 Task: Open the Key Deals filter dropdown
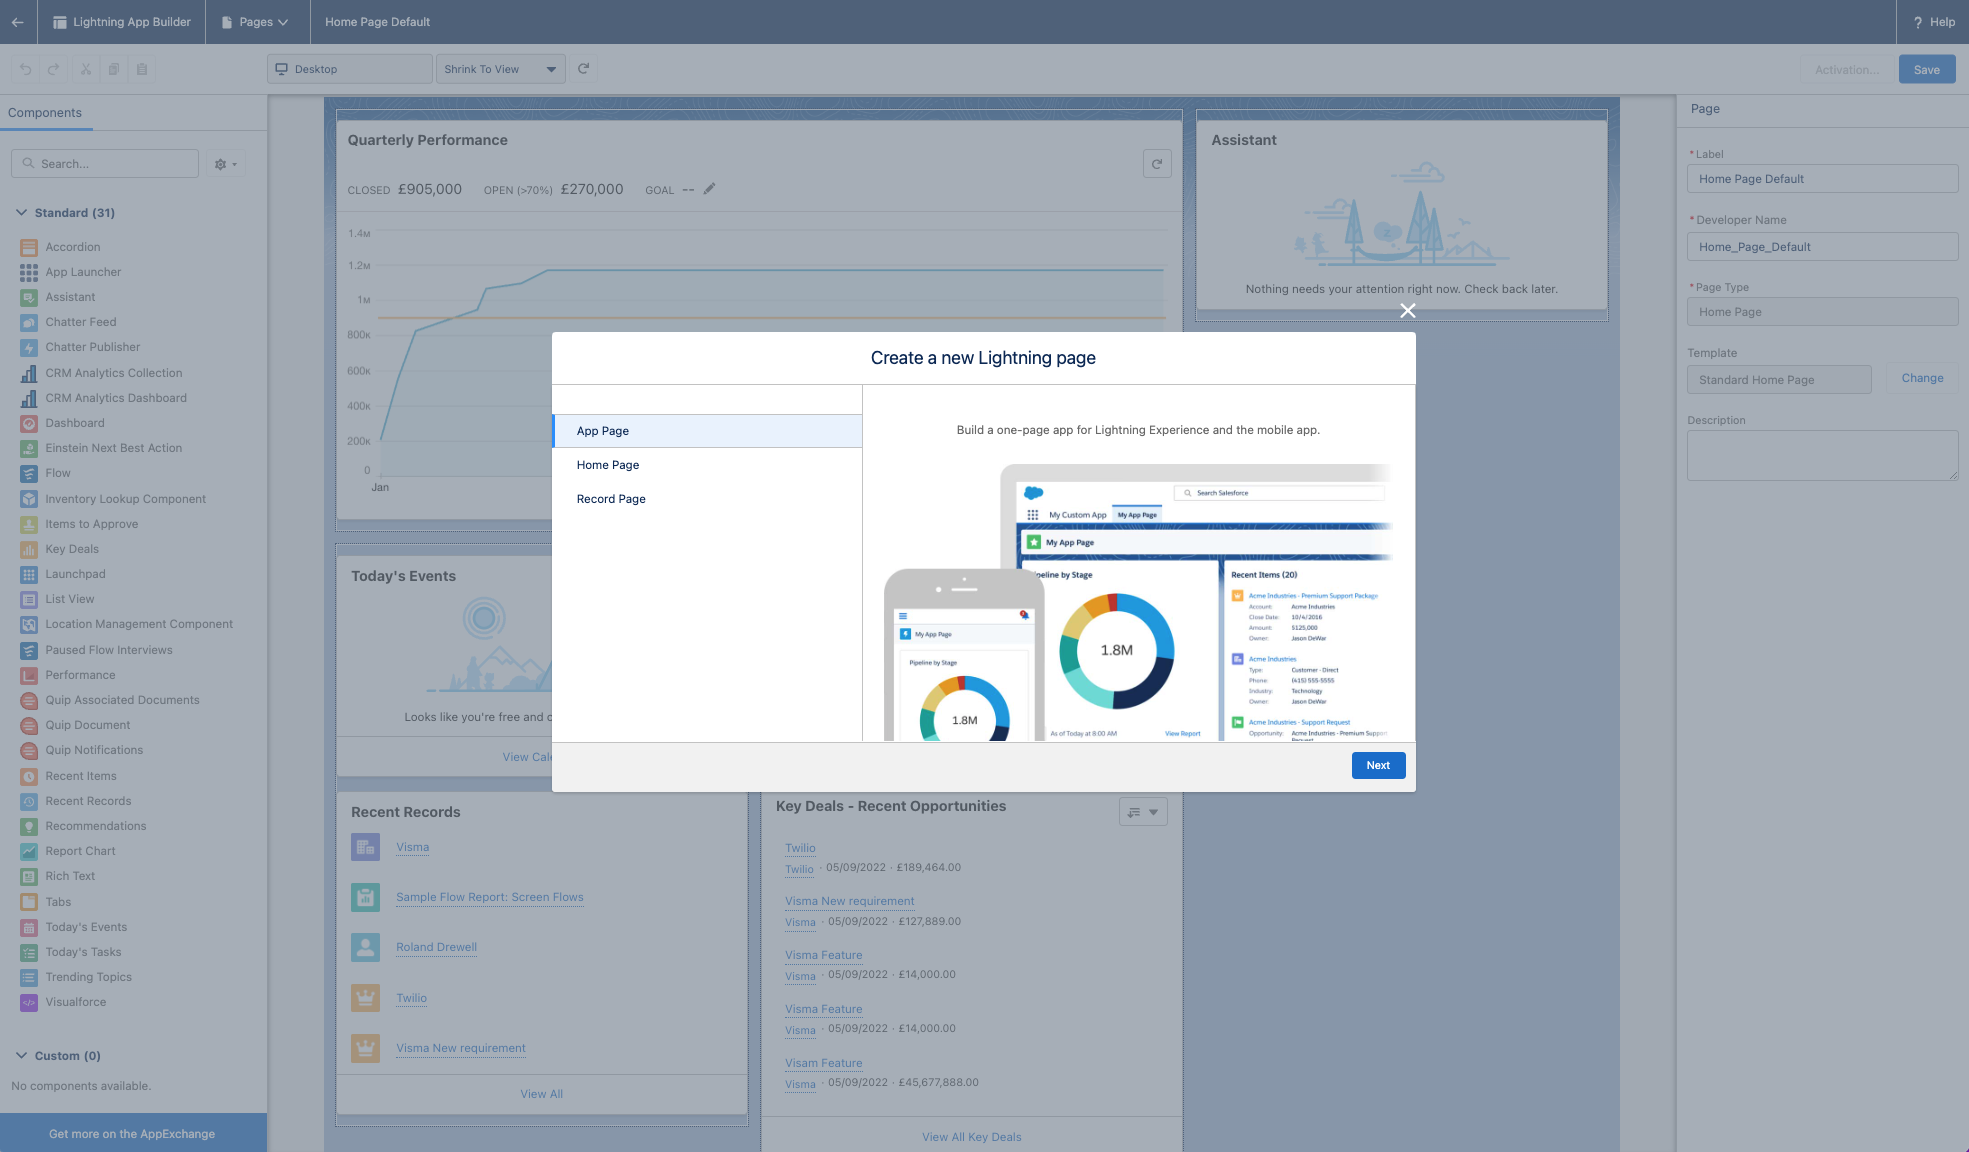click(1143, 812)
